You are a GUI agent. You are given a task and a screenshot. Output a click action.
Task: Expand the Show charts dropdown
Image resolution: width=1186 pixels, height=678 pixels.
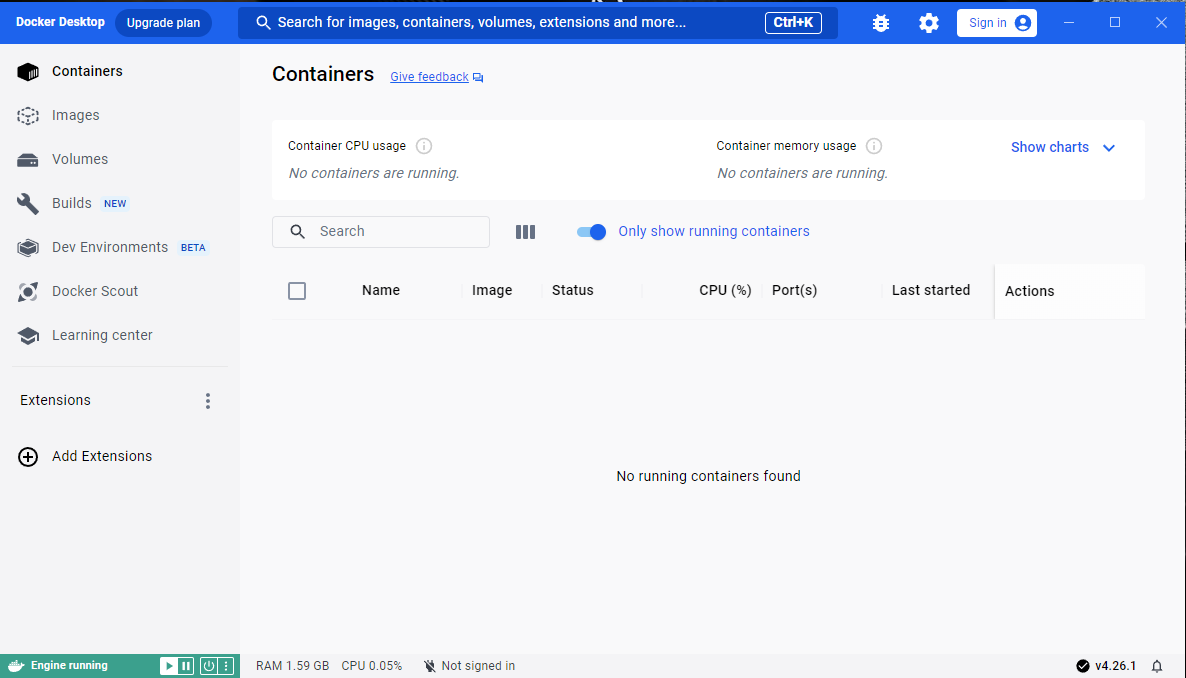pos(1063,148)
